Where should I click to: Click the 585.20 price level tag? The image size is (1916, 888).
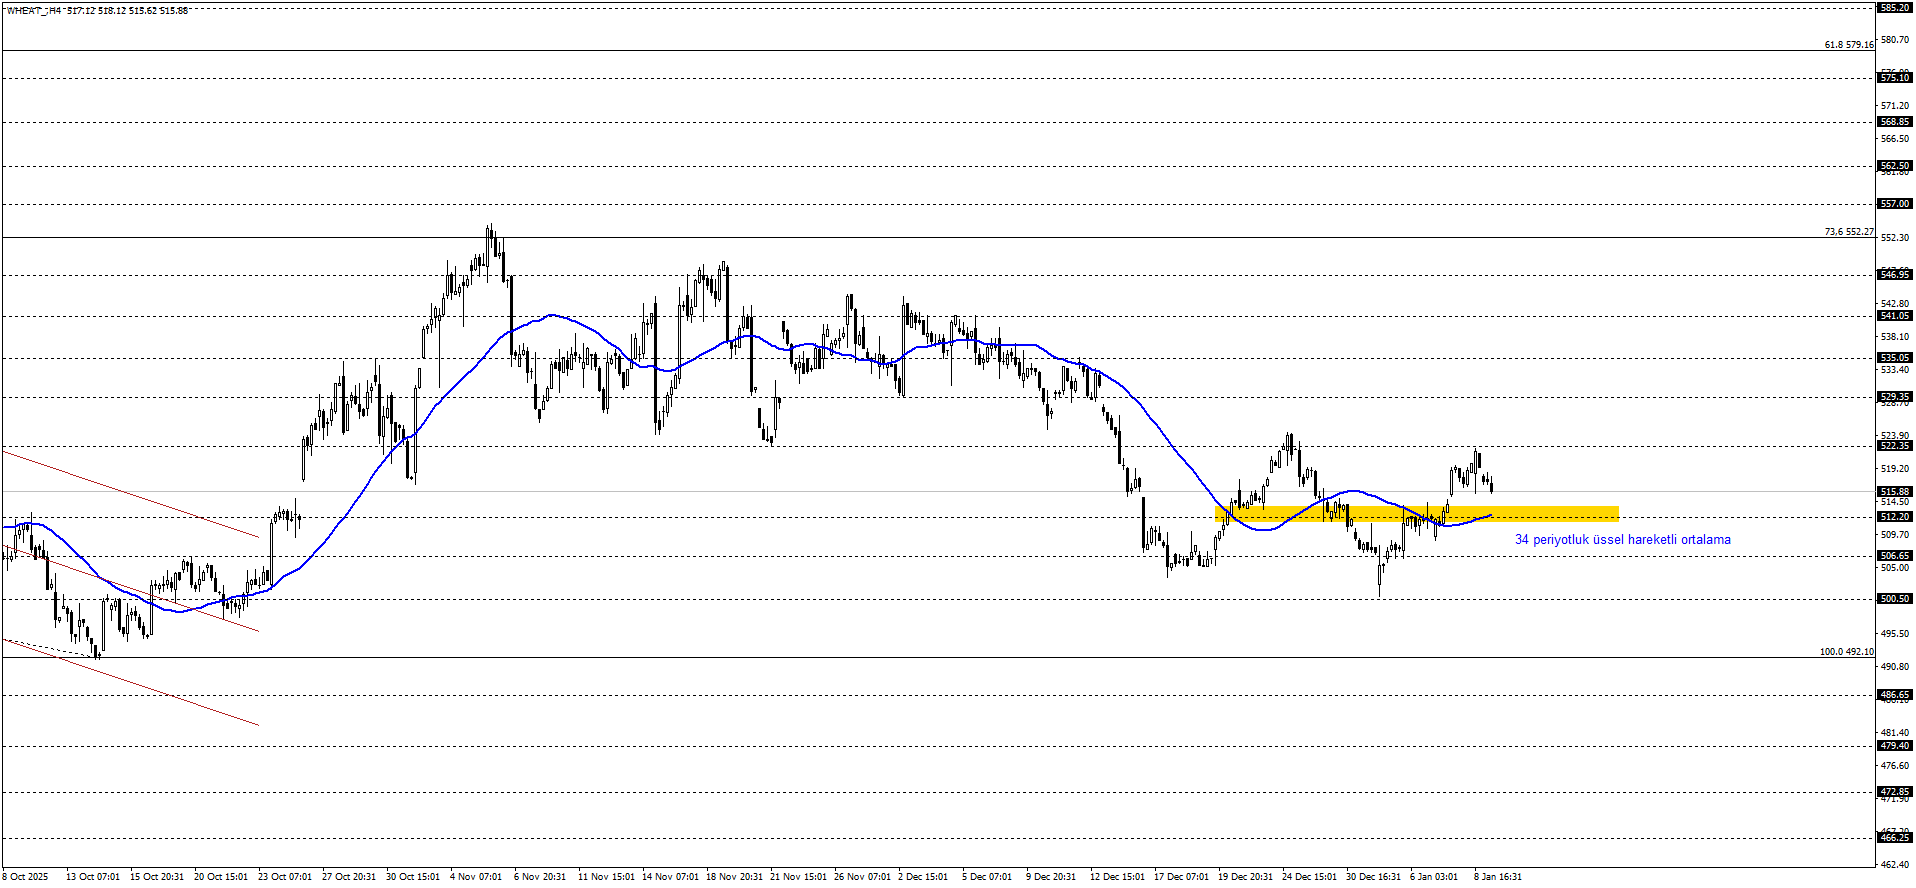tap(1895, 7)
